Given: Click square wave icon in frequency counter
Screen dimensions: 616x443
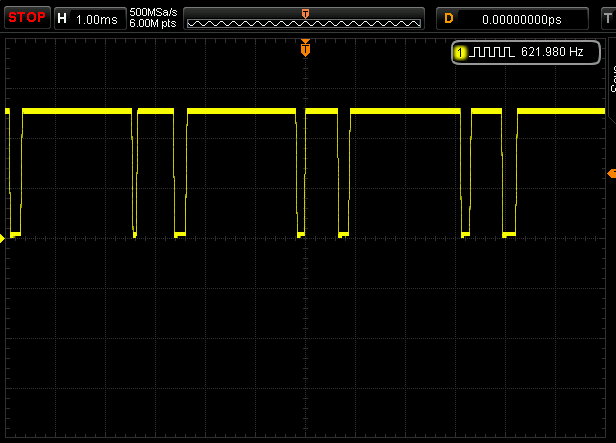Looking at the screenshot, I should [492, 52].
